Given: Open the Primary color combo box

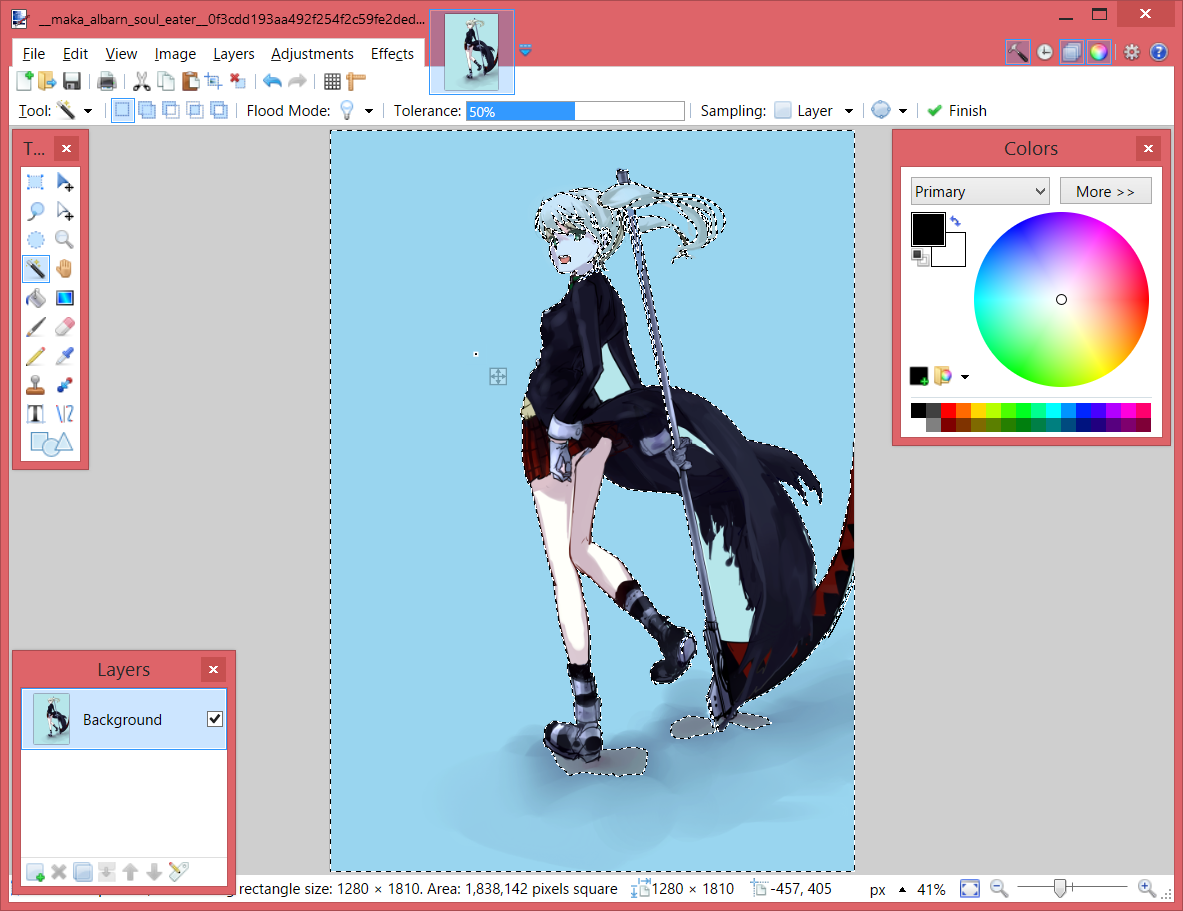Looking at the screenshot, I should [980, 192].
